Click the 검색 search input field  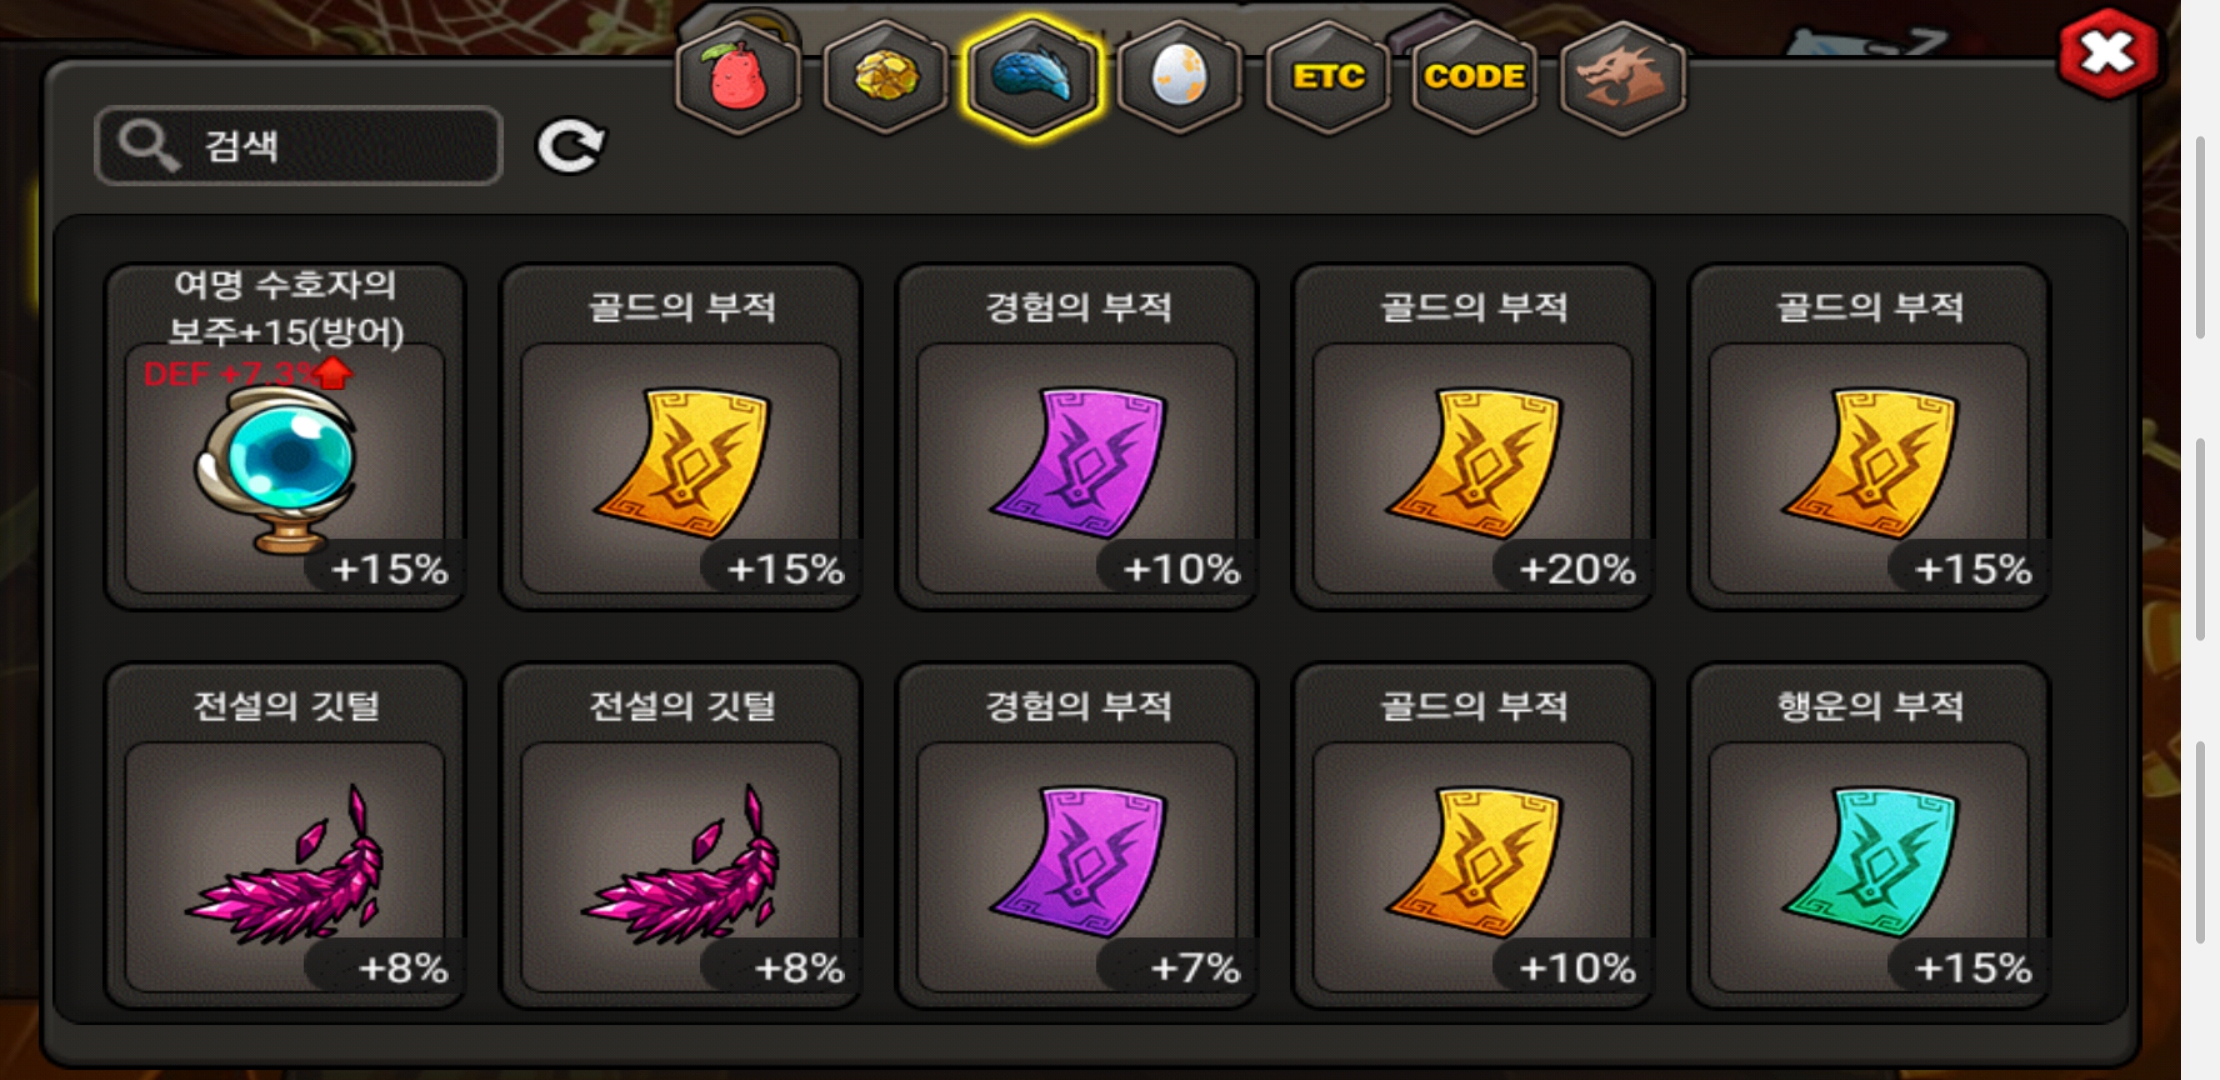tap(298, 146)
